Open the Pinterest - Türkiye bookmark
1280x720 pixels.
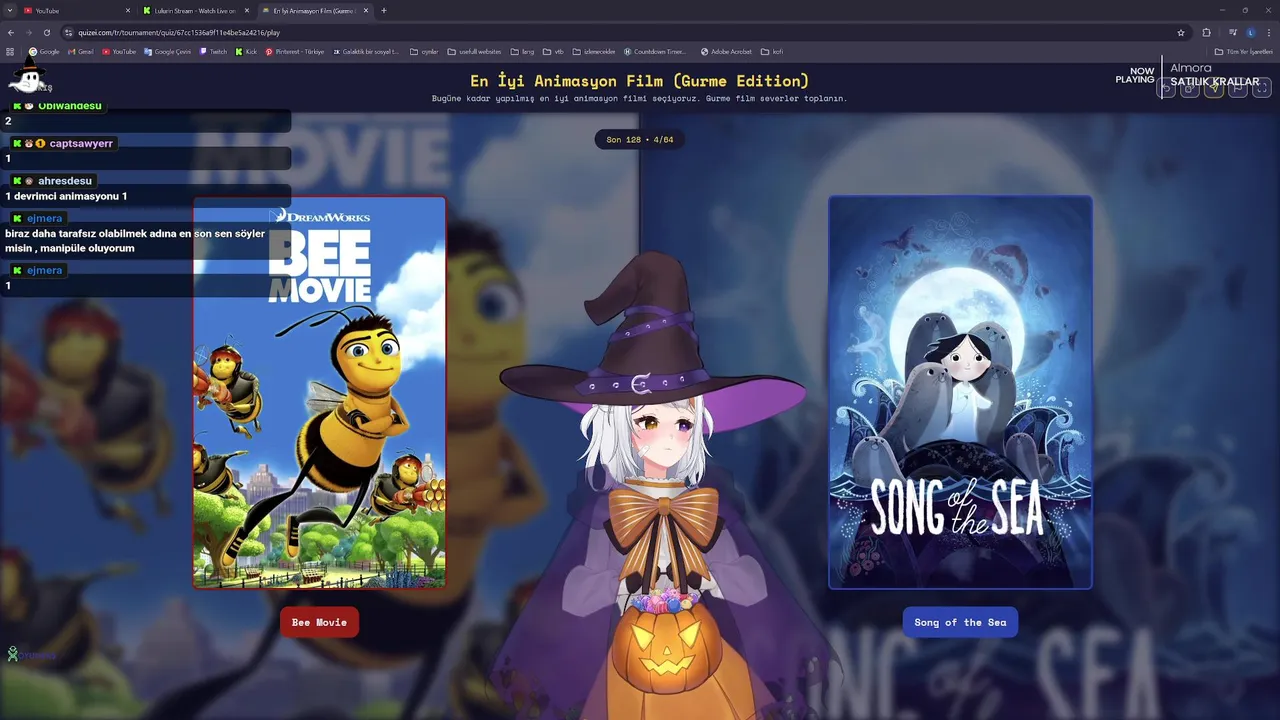tap(295, 51)
